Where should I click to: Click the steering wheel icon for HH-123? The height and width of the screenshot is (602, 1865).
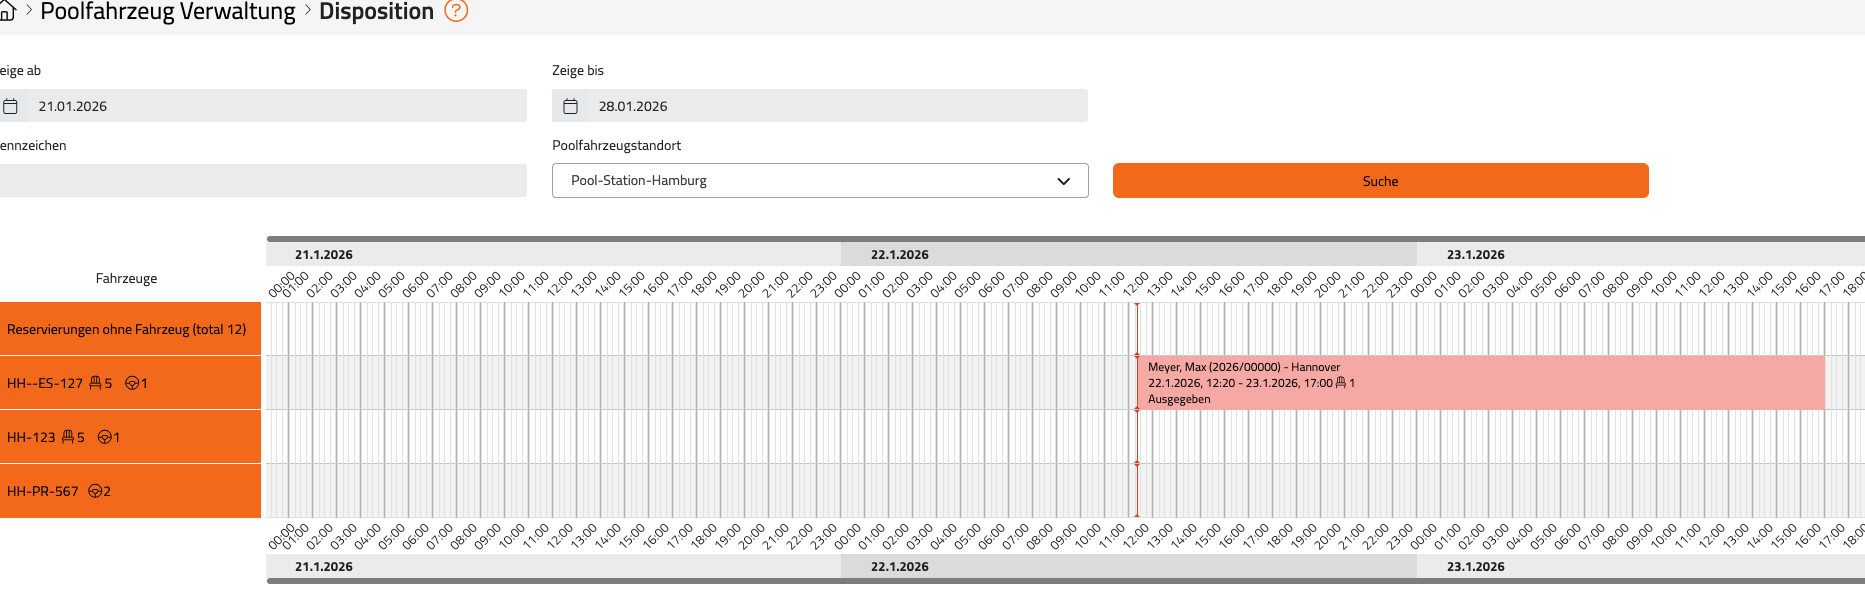tap(104, 437)
